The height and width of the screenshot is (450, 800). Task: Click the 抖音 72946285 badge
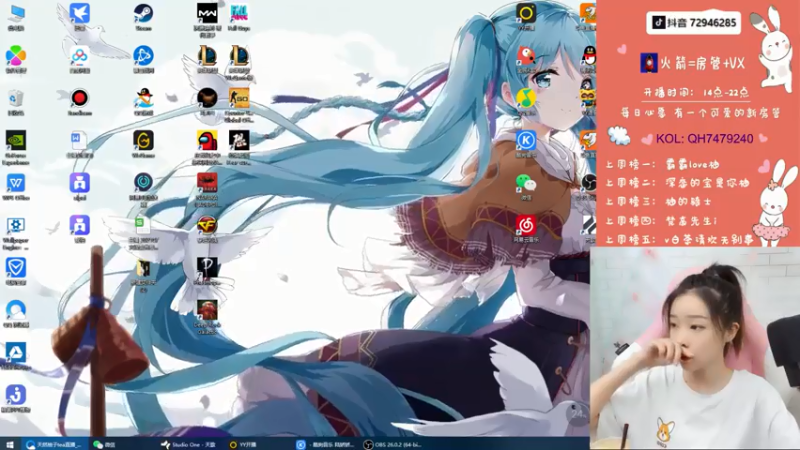coord(694,23)
